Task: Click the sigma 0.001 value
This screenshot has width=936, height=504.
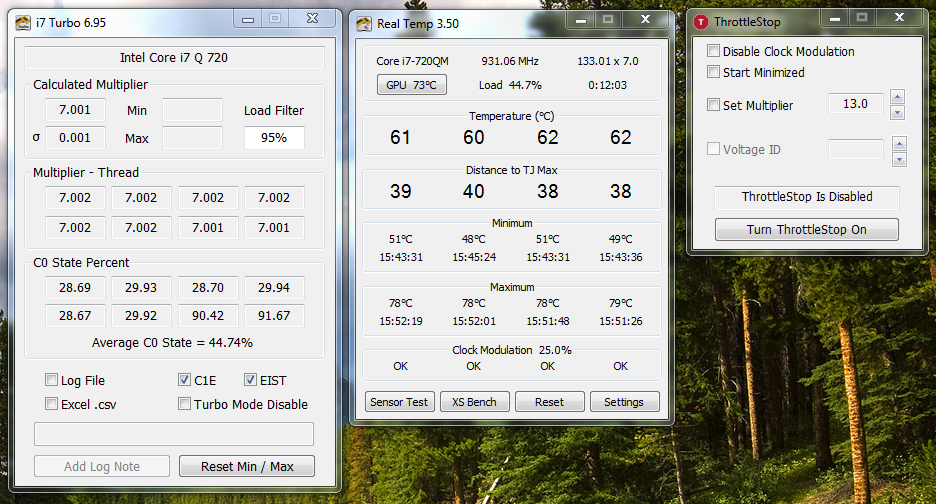Action: 75,138
